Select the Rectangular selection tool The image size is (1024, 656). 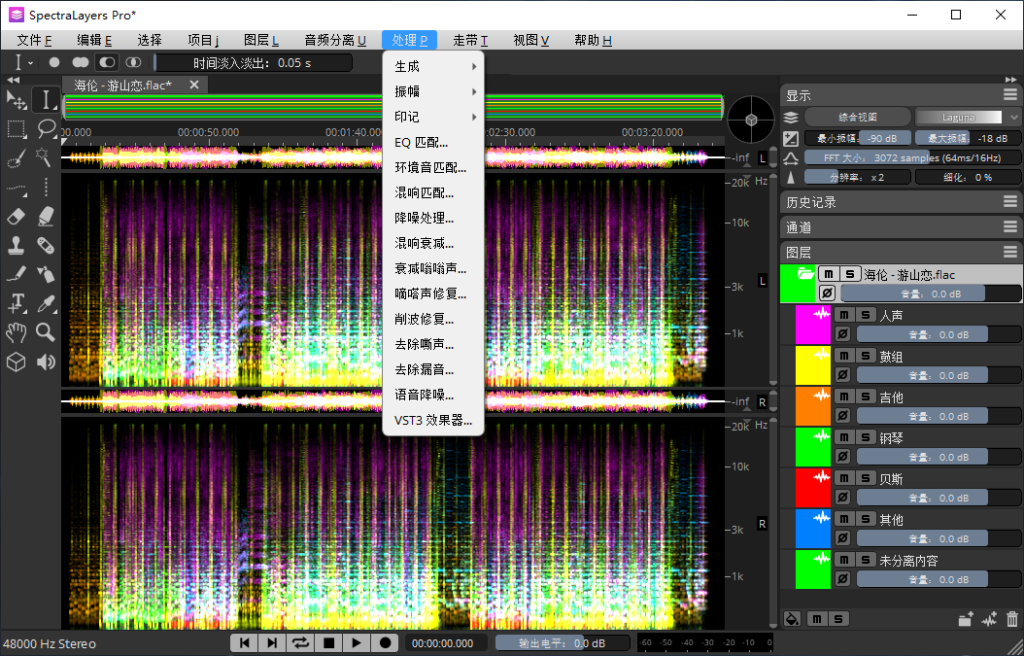[x=16, y=129]
